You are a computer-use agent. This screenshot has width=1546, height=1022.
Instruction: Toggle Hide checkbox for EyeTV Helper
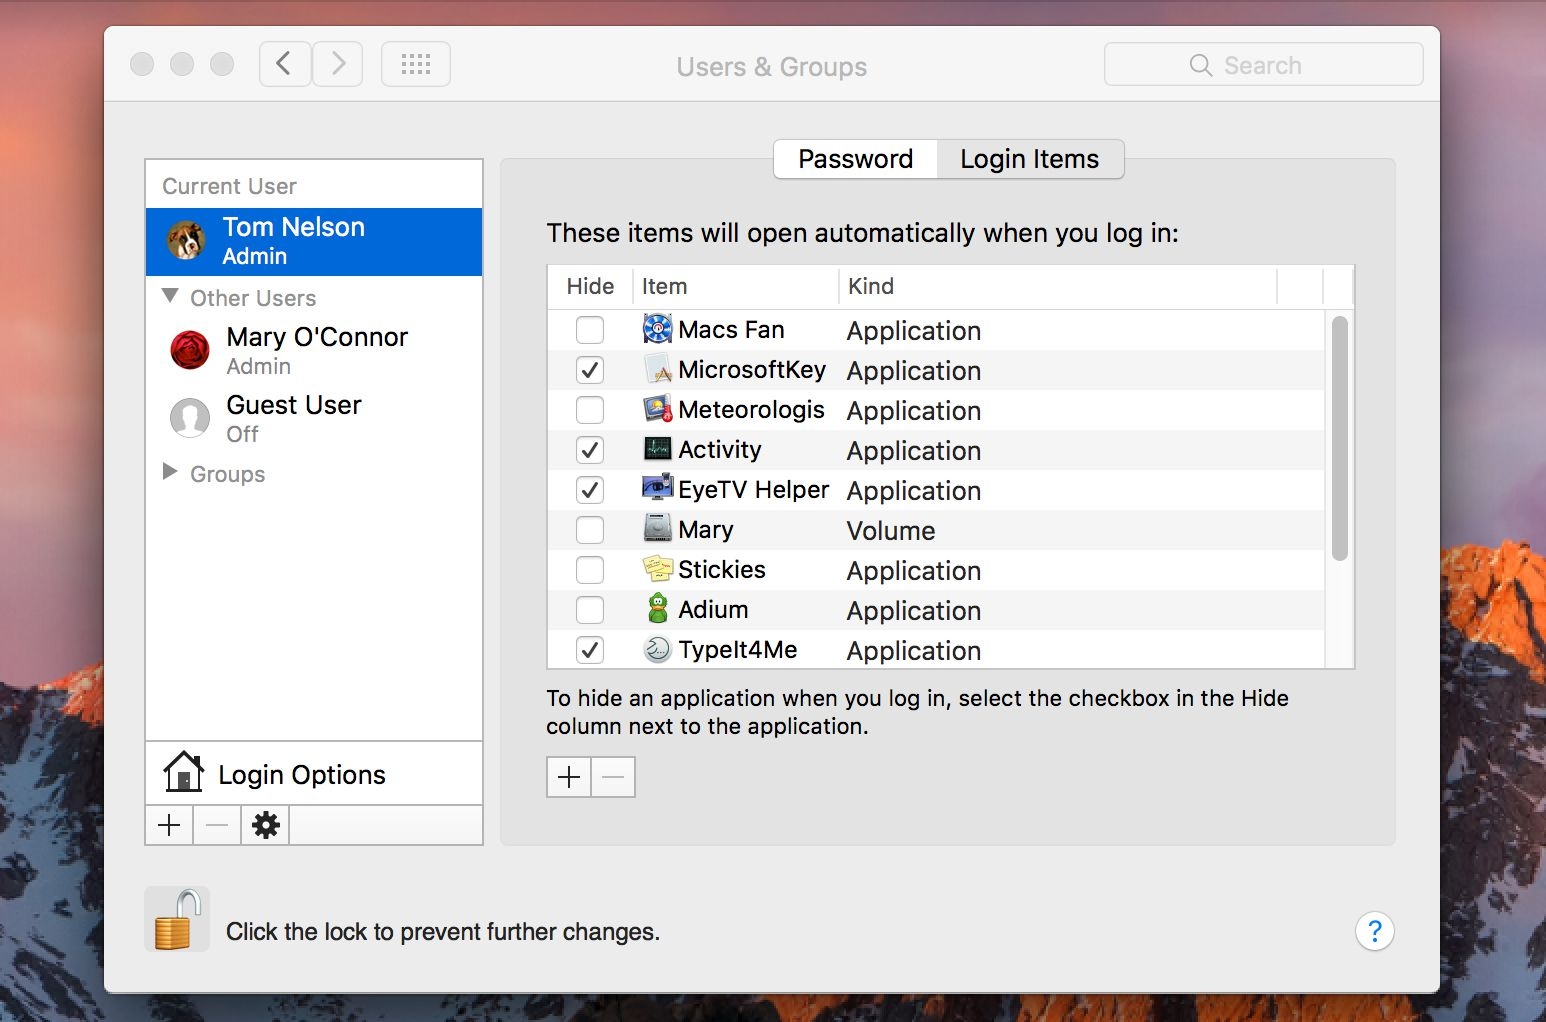tap(590, 490)
